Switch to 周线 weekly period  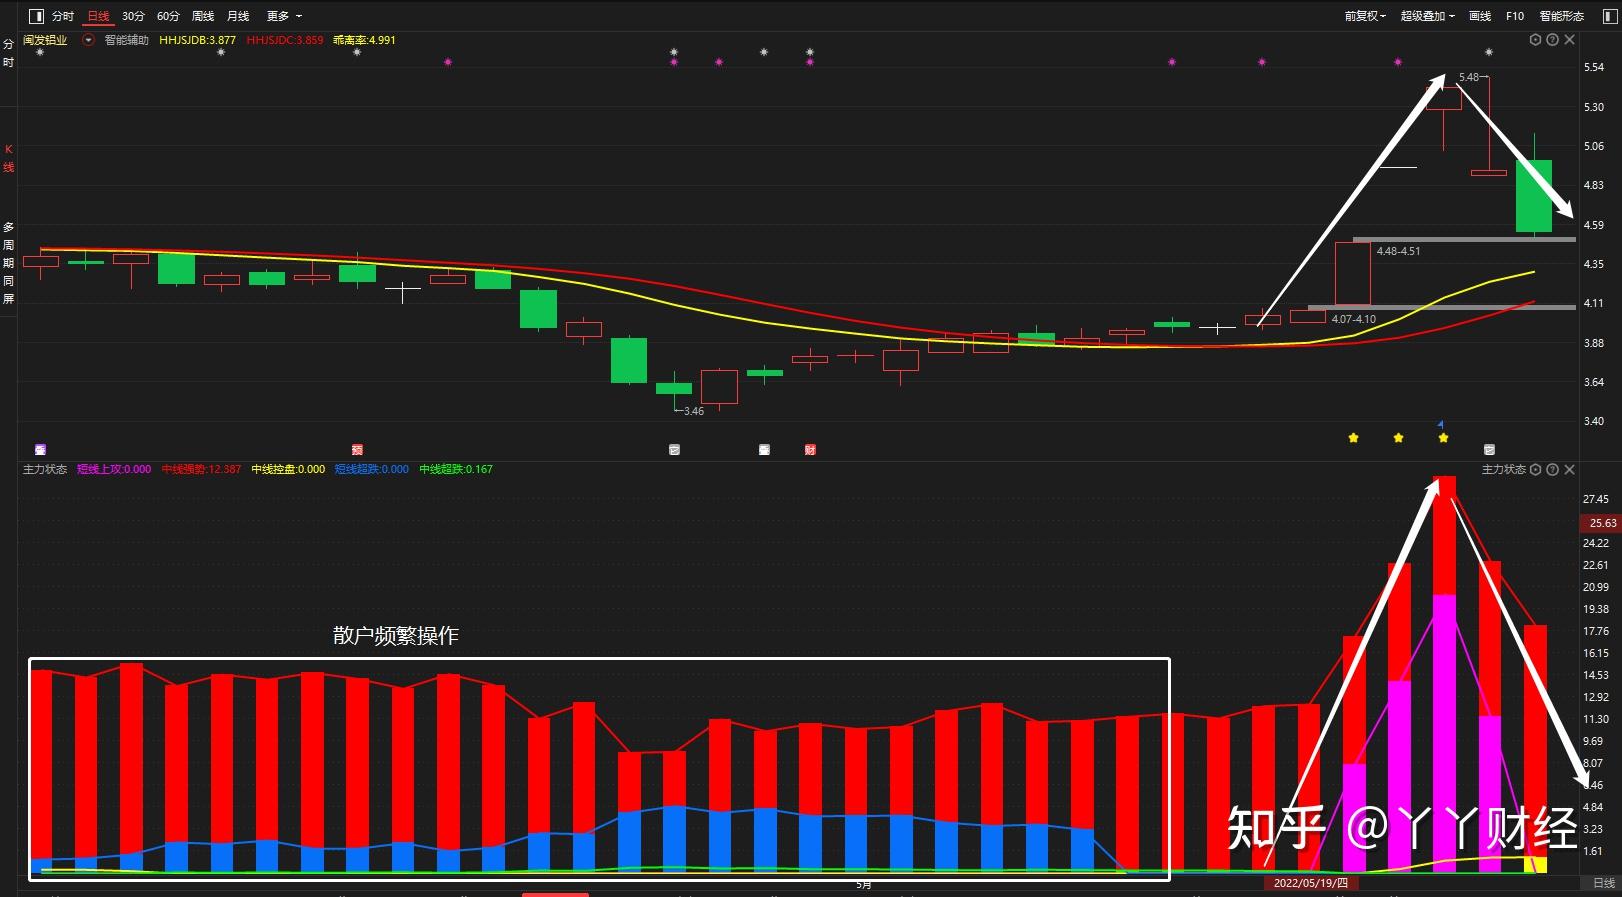click(203, 16)
